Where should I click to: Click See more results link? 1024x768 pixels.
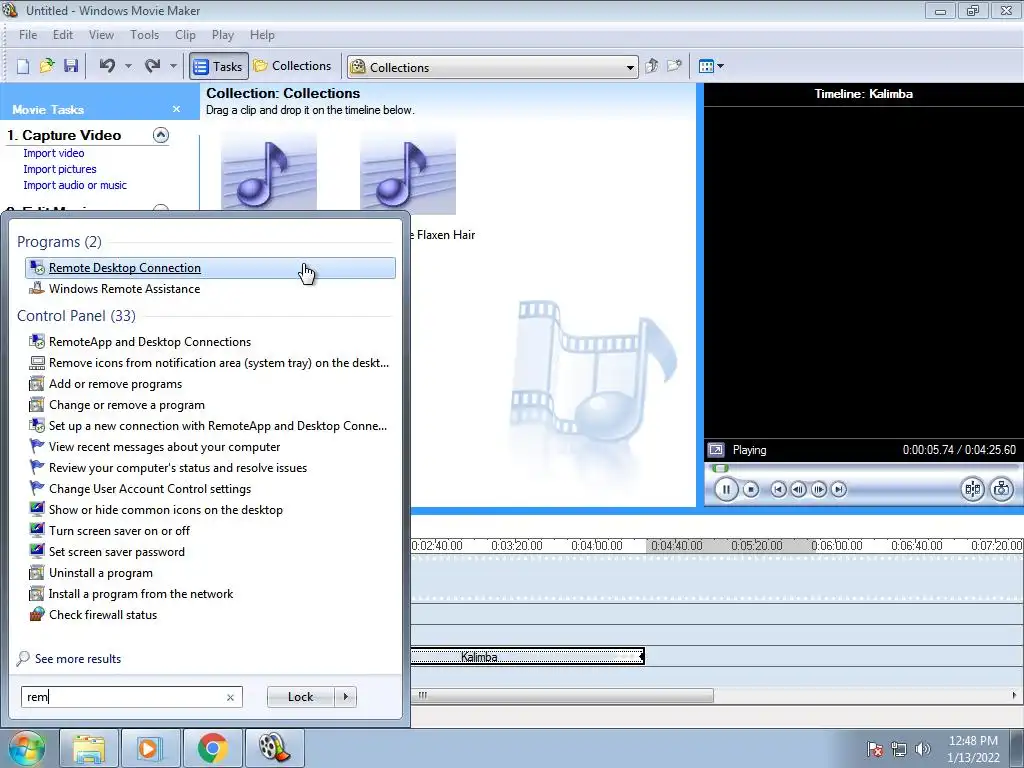click(x=78, y=659)
